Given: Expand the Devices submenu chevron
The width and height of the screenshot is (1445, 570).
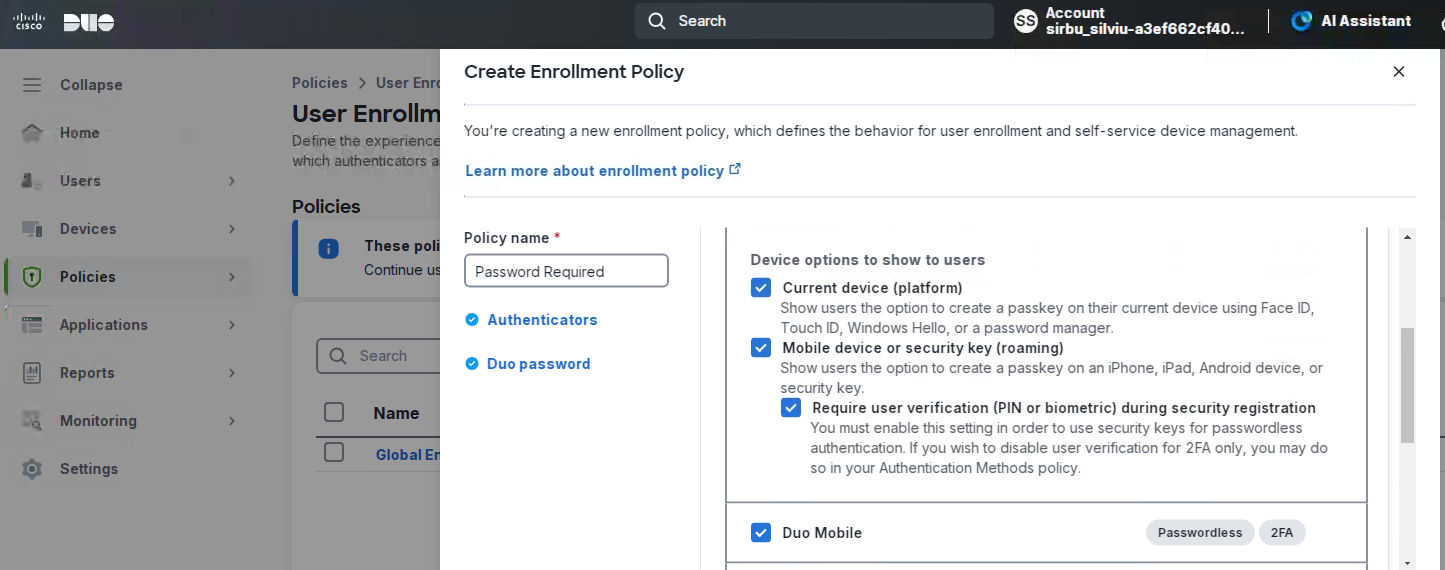Looking at the screenshot, I should (x=232, y=229).
